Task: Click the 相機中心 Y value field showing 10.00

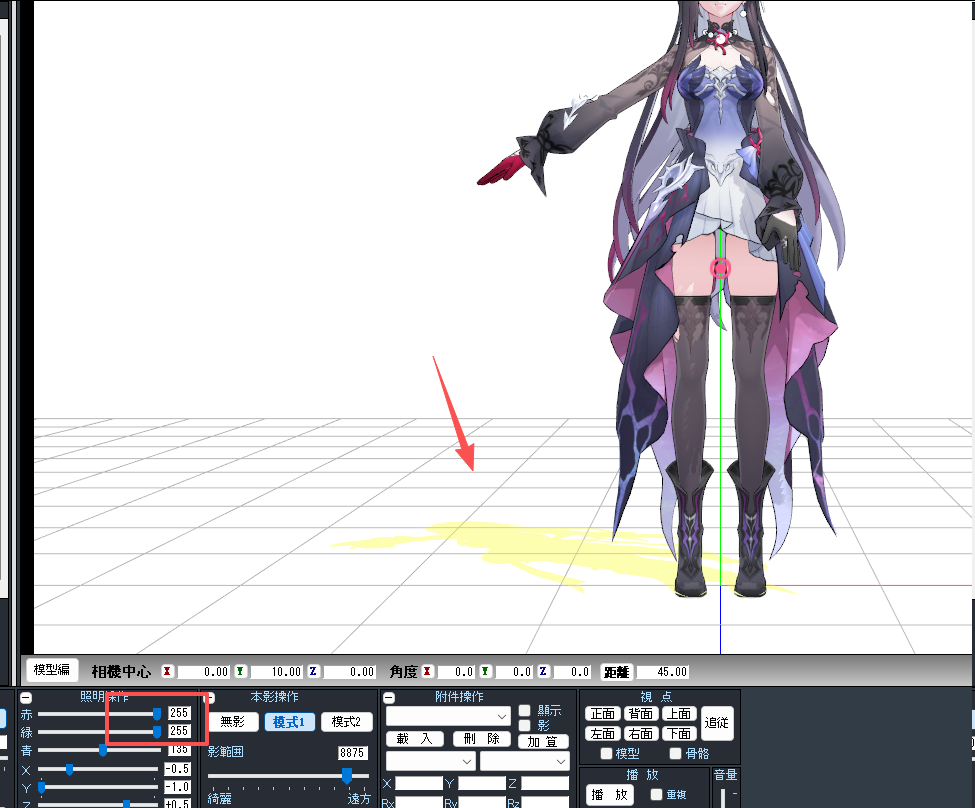Action: pos(277,672)
